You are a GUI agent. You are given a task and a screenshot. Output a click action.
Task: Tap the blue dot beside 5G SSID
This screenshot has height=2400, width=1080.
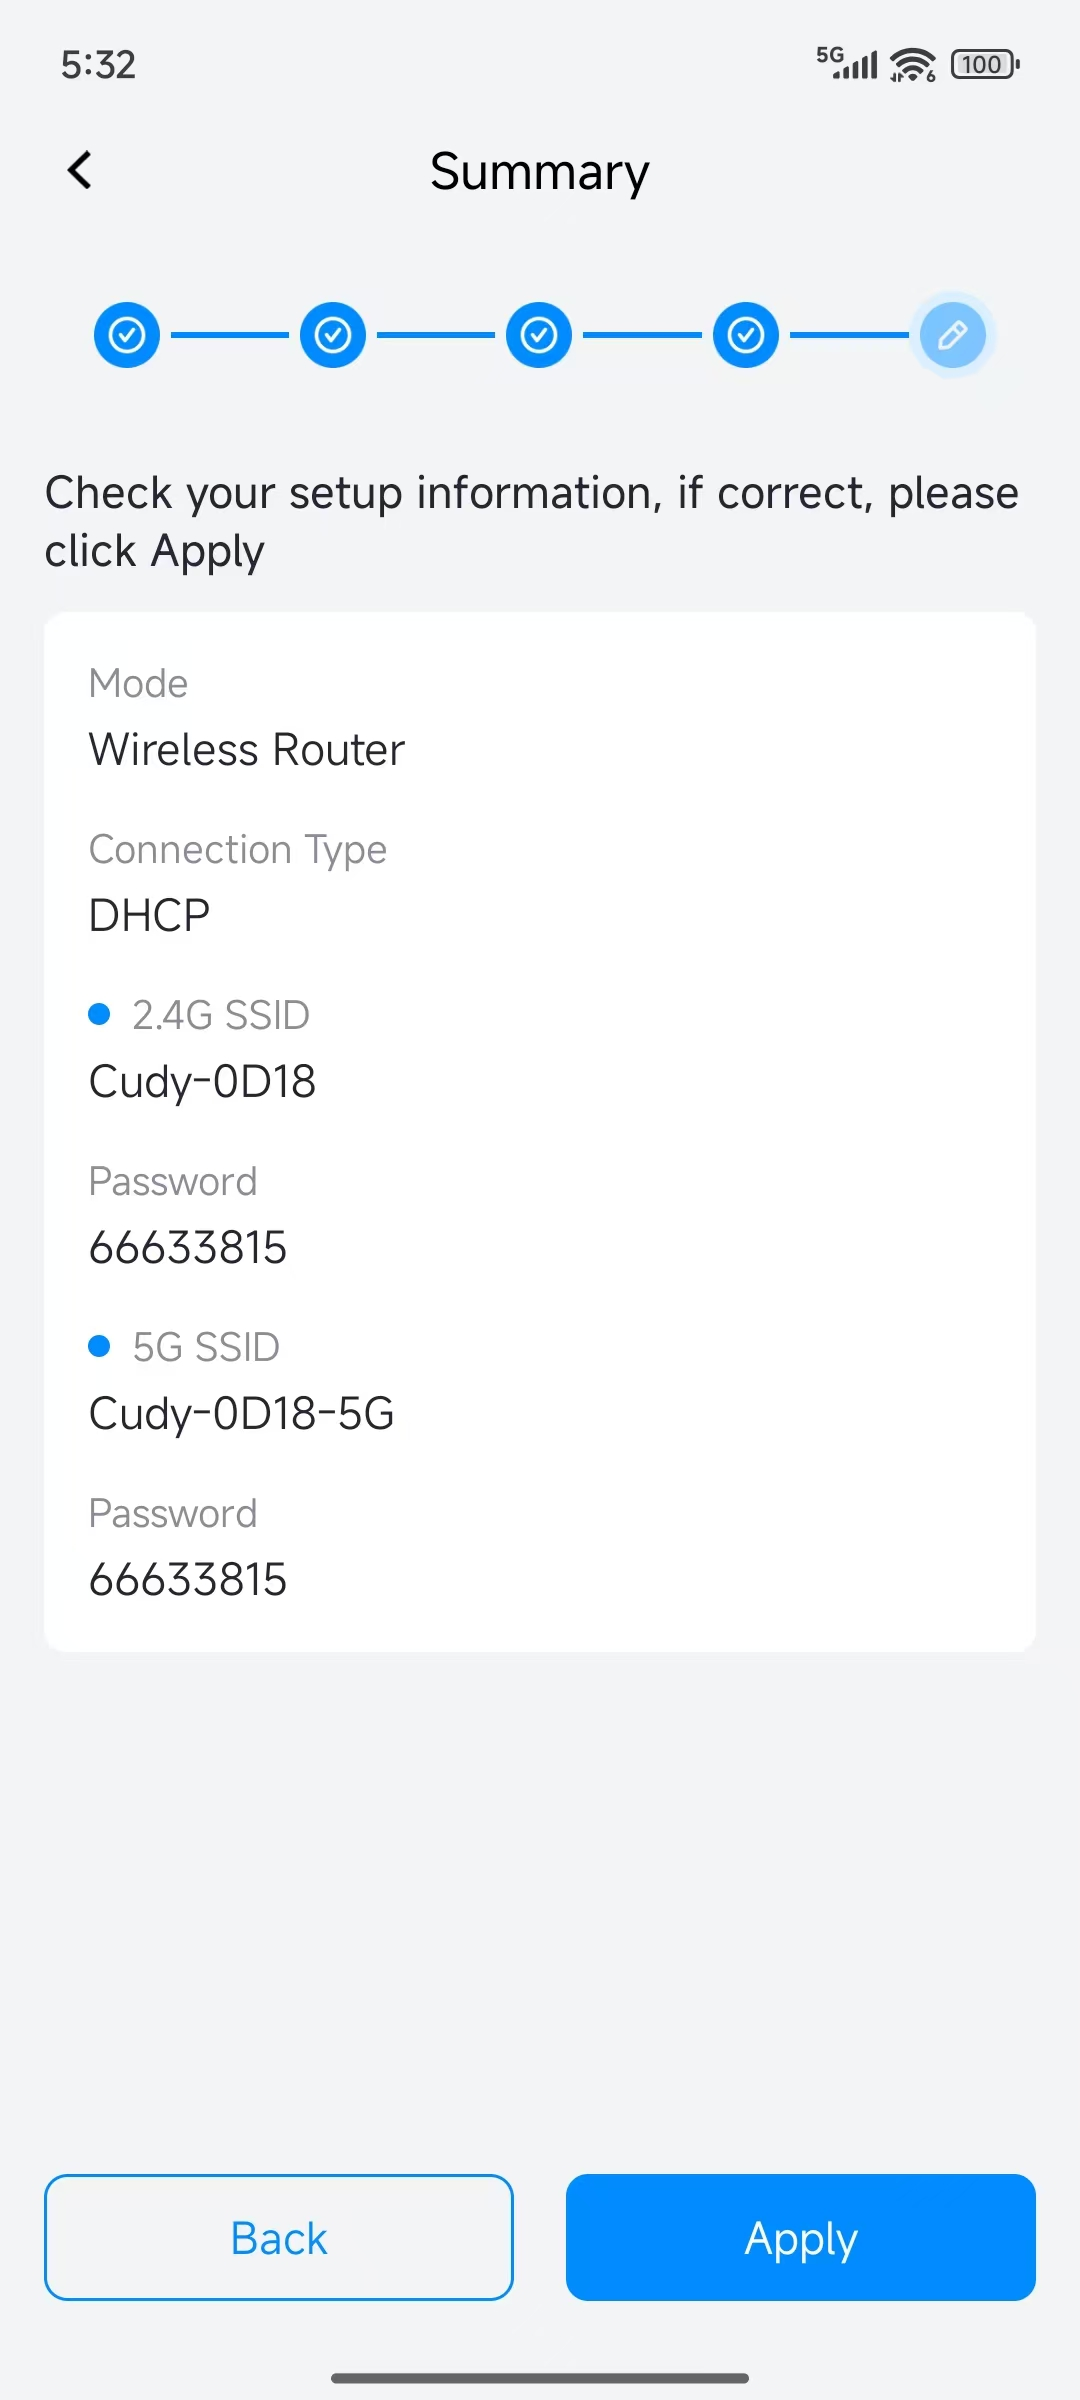click(x=99, y=1347)
